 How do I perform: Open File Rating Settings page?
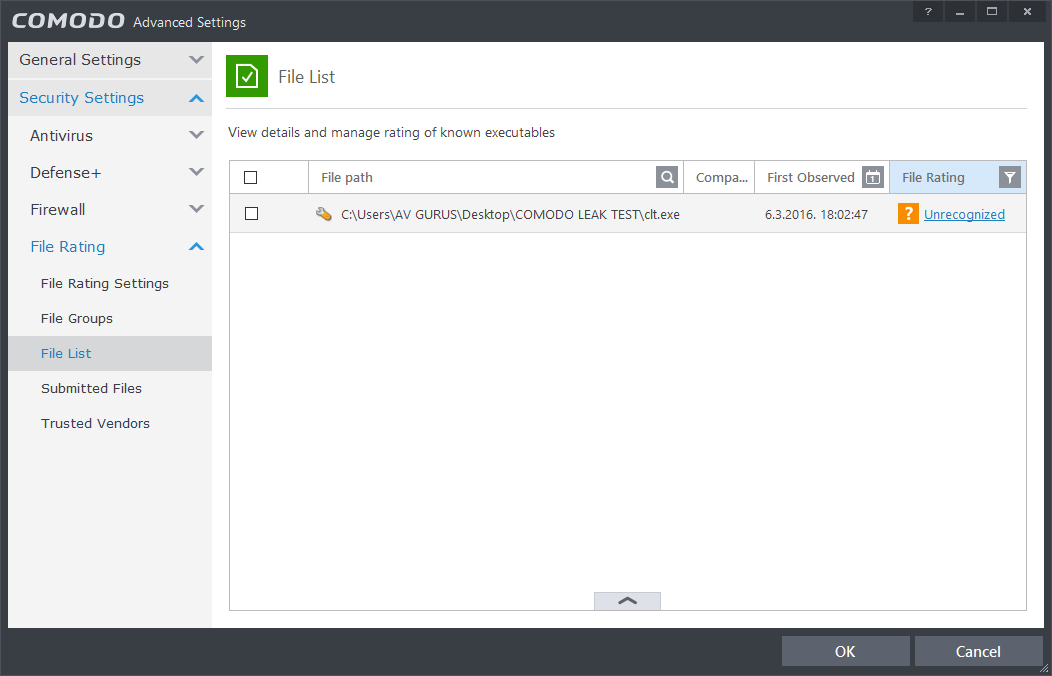point(105,283)
